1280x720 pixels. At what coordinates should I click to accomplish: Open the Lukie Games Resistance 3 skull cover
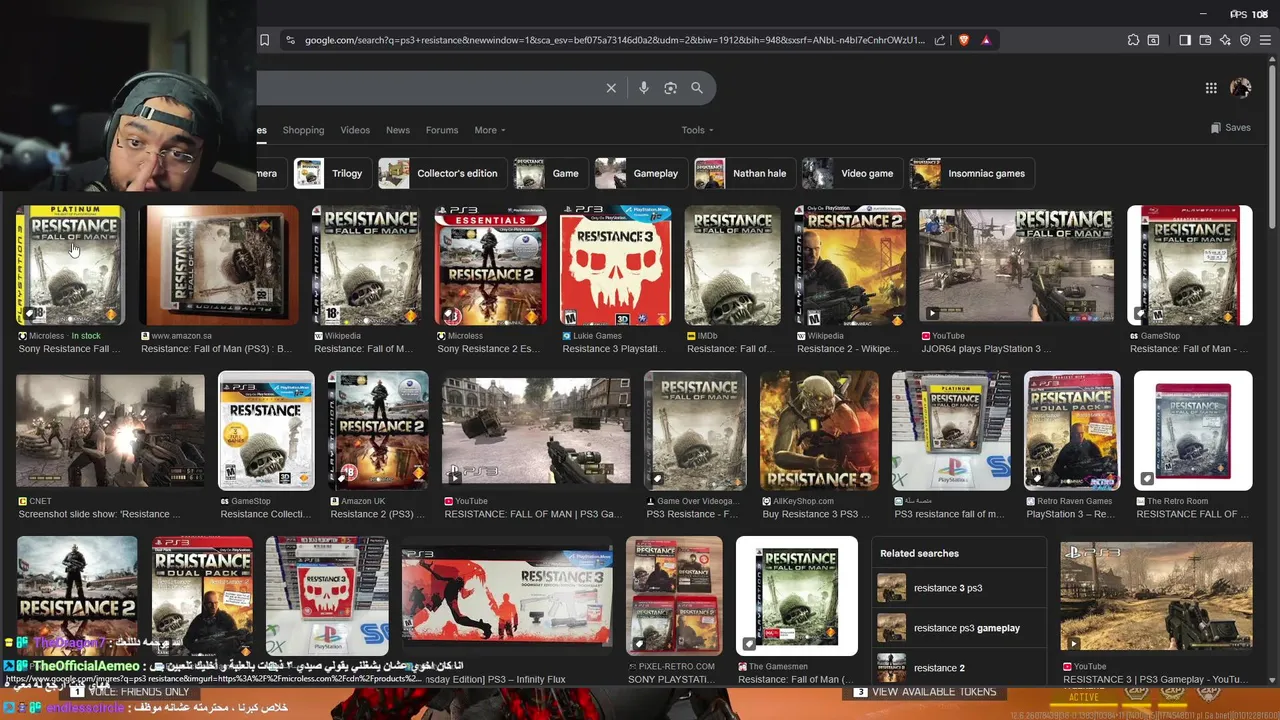[615, 265]
